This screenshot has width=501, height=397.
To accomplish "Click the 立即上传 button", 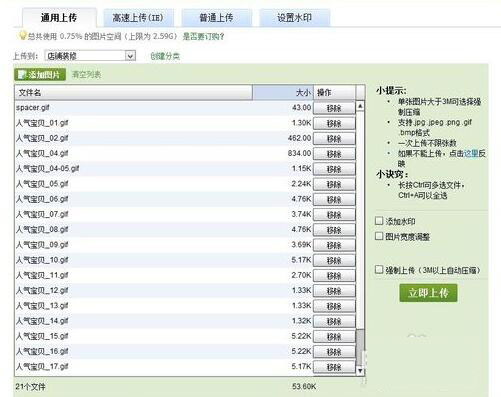I will [428, 293].
